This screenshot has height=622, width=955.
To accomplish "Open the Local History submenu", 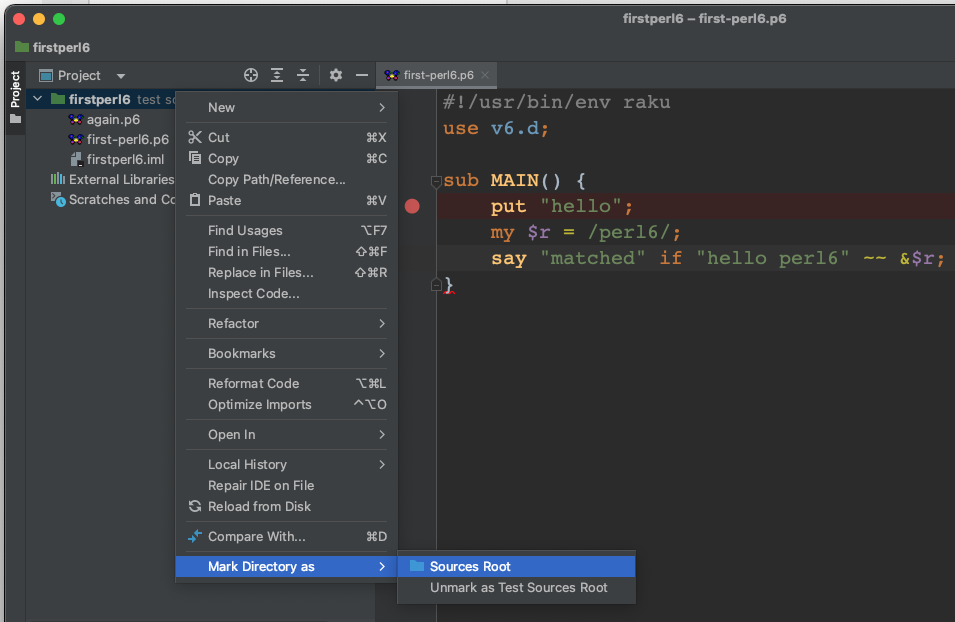I will click(x=286, y=464).
